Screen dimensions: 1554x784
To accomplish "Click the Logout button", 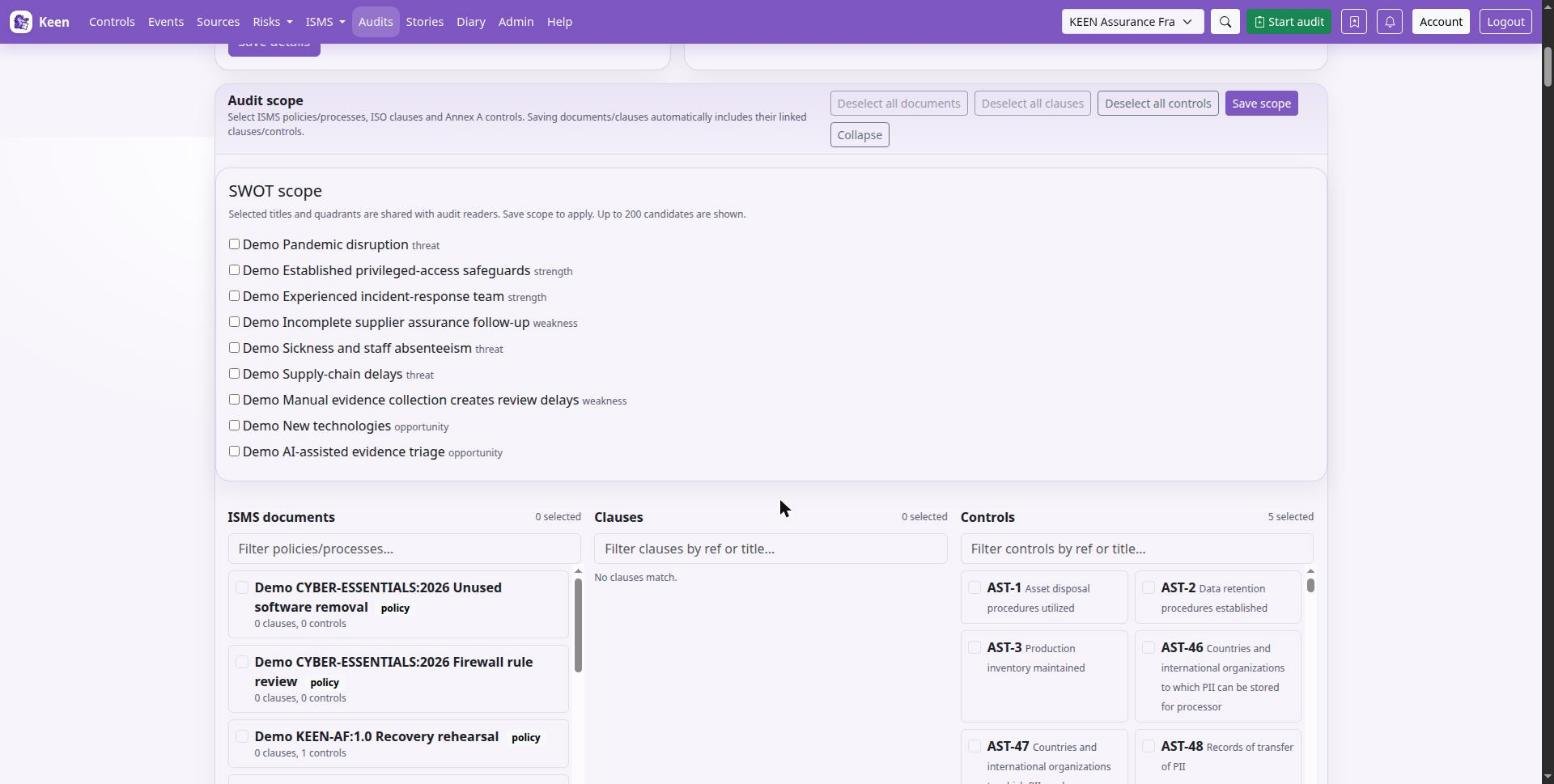I will pos(1505,22).
